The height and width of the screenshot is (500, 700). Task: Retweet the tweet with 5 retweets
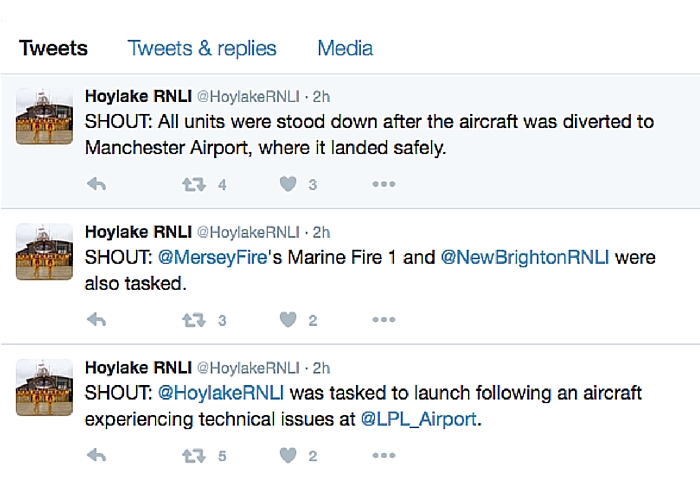[x=194, y=456]
